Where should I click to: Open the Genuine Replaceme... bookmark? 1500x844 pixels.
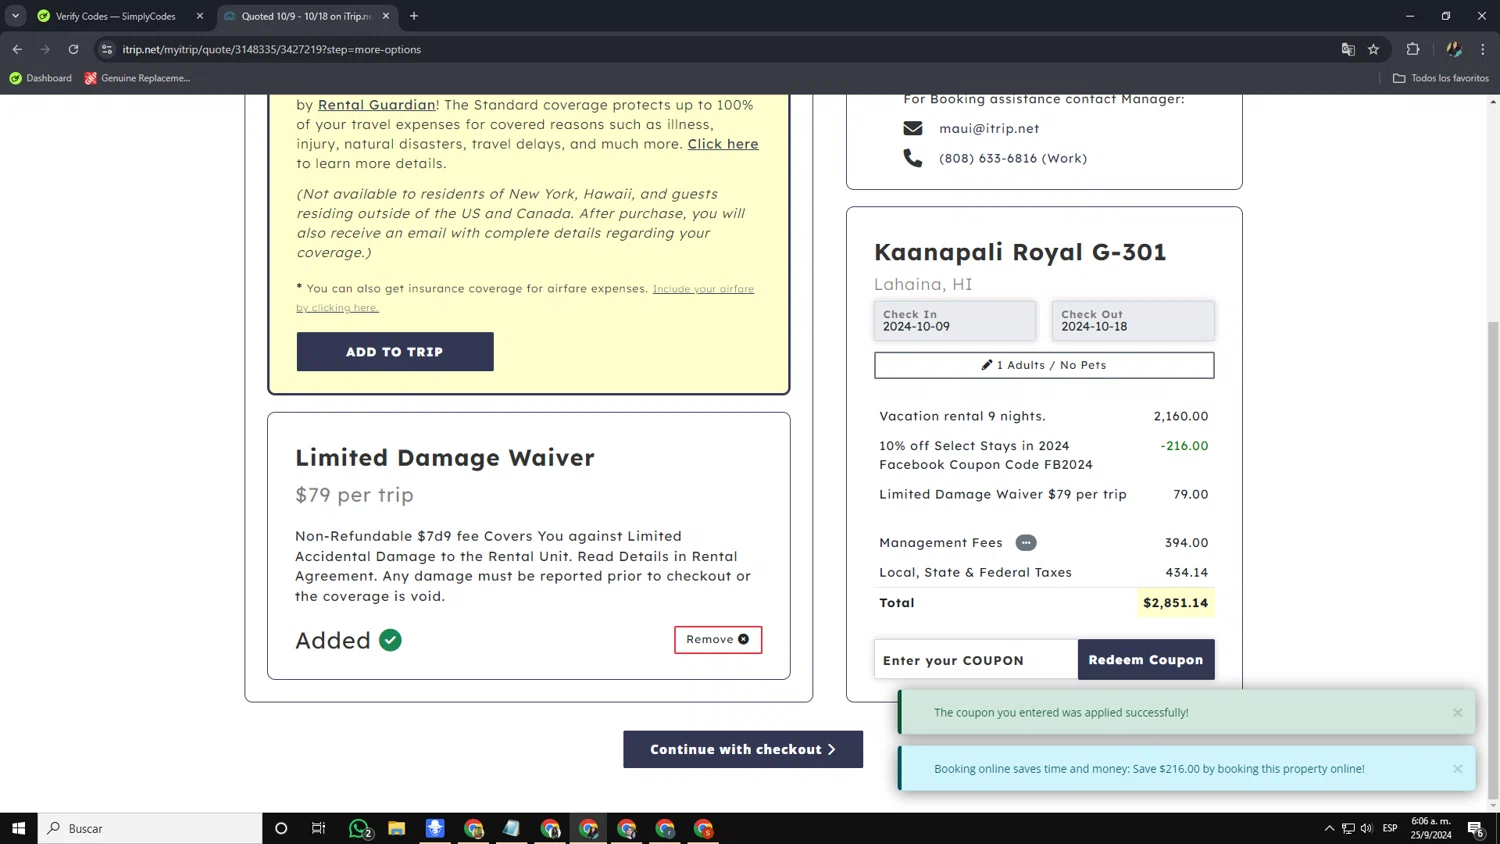[138, 78]
